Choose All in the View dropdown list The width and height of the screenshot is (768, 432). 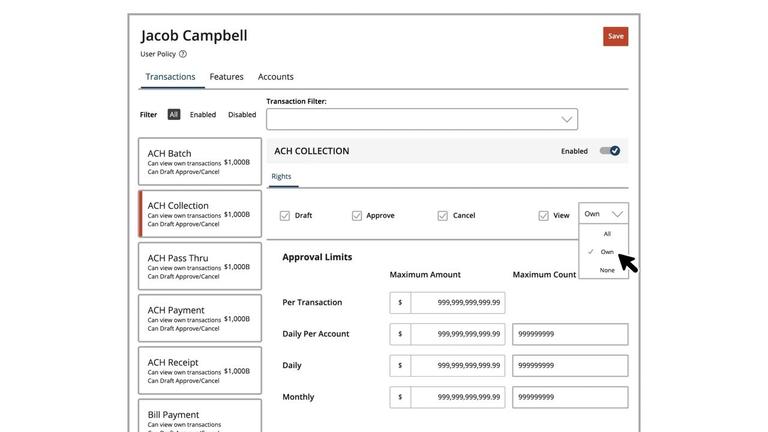[607, 234]
